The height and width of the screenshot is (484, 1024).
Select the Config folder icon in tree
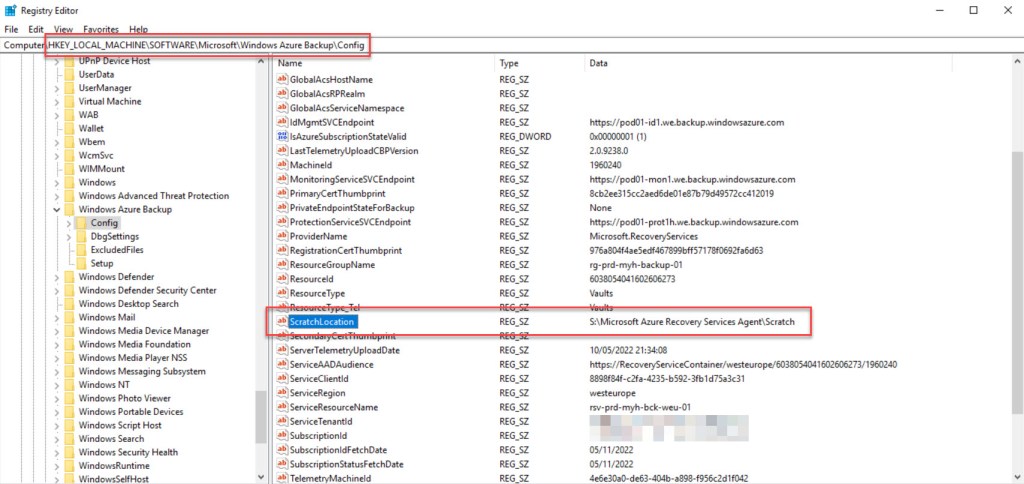pos(81,223)
